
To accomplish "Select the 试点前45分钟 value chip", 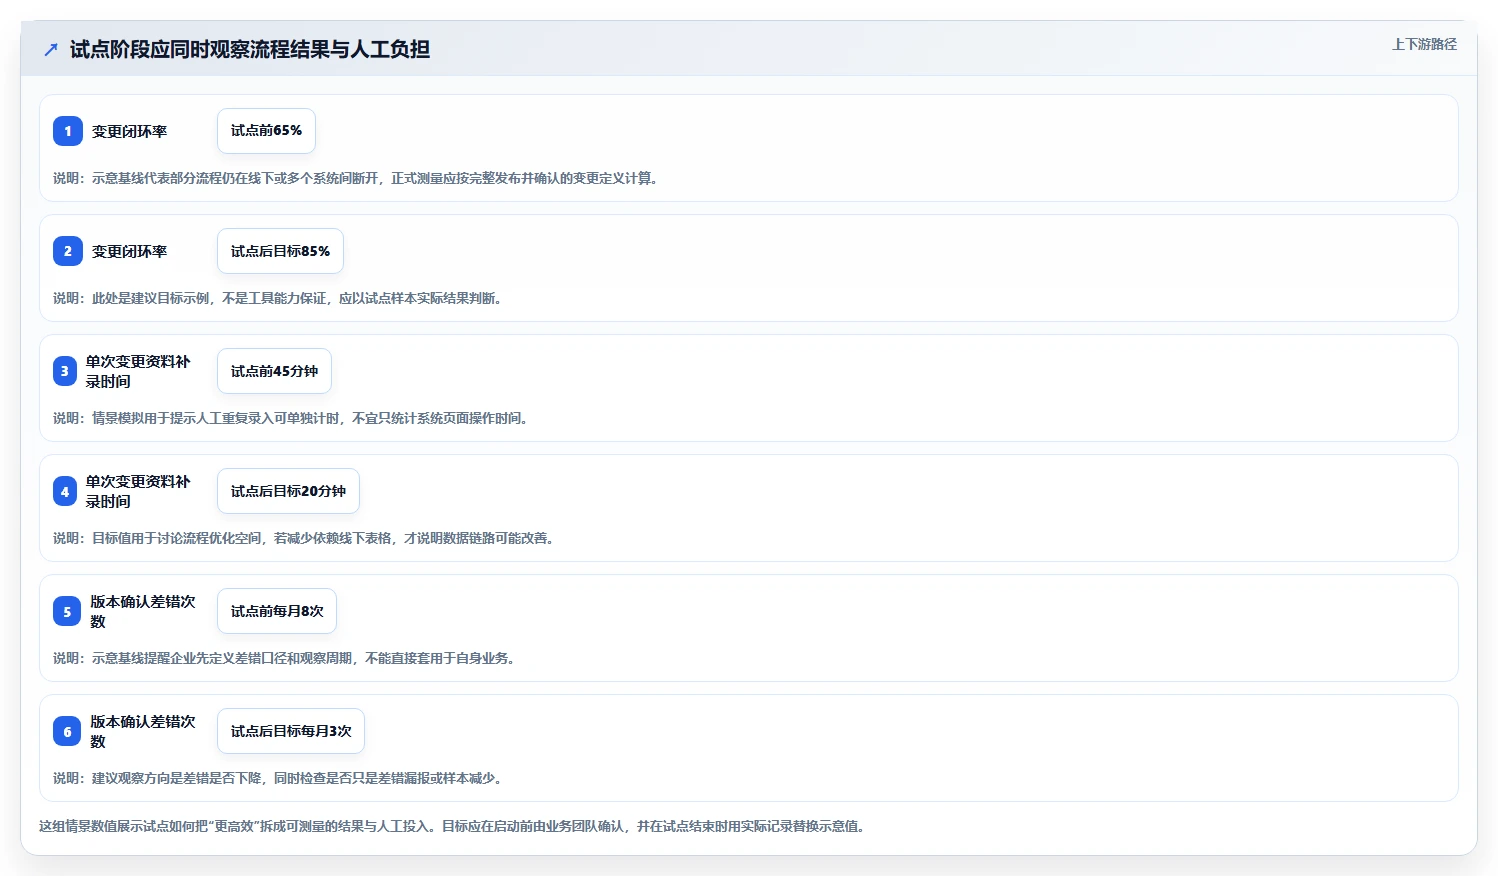I will 274,371.
